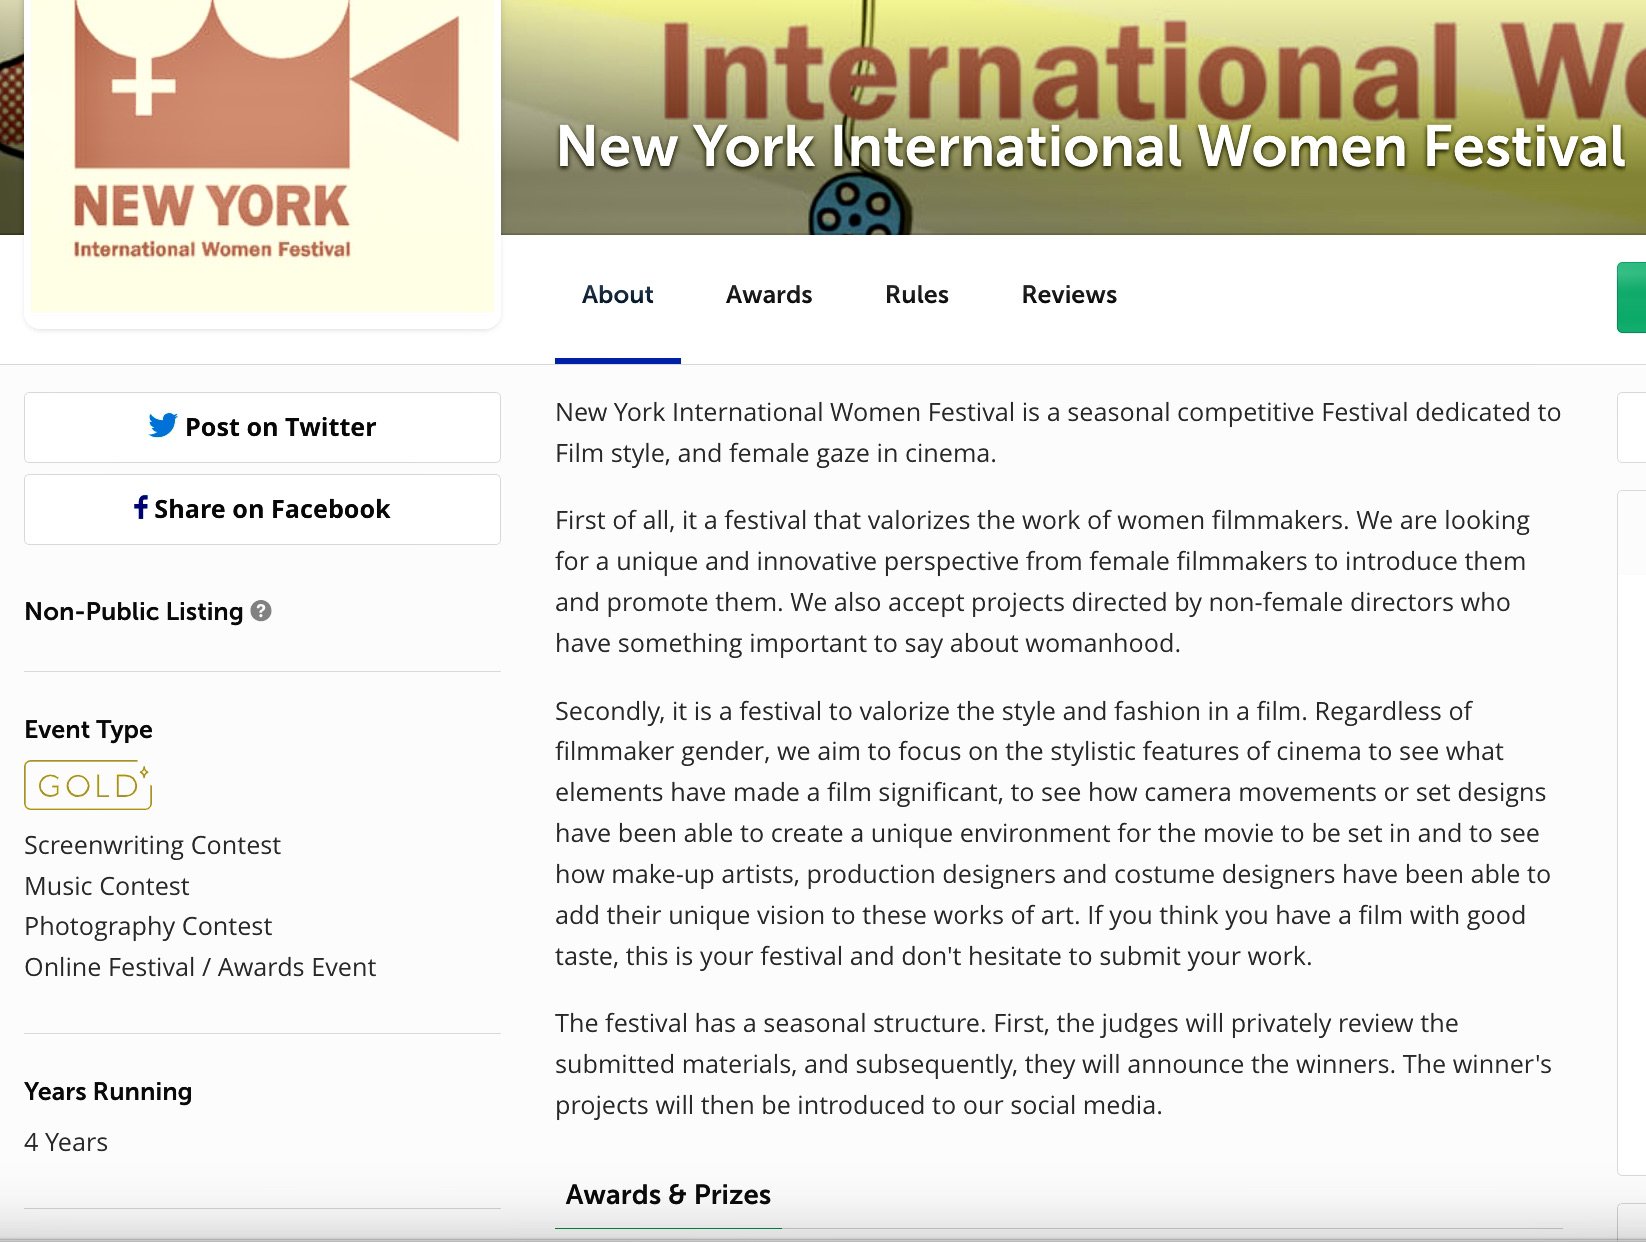Screen dimensions: 1646x1242
Task: Click the Event Type heading
Action: [x=89, y=729]
